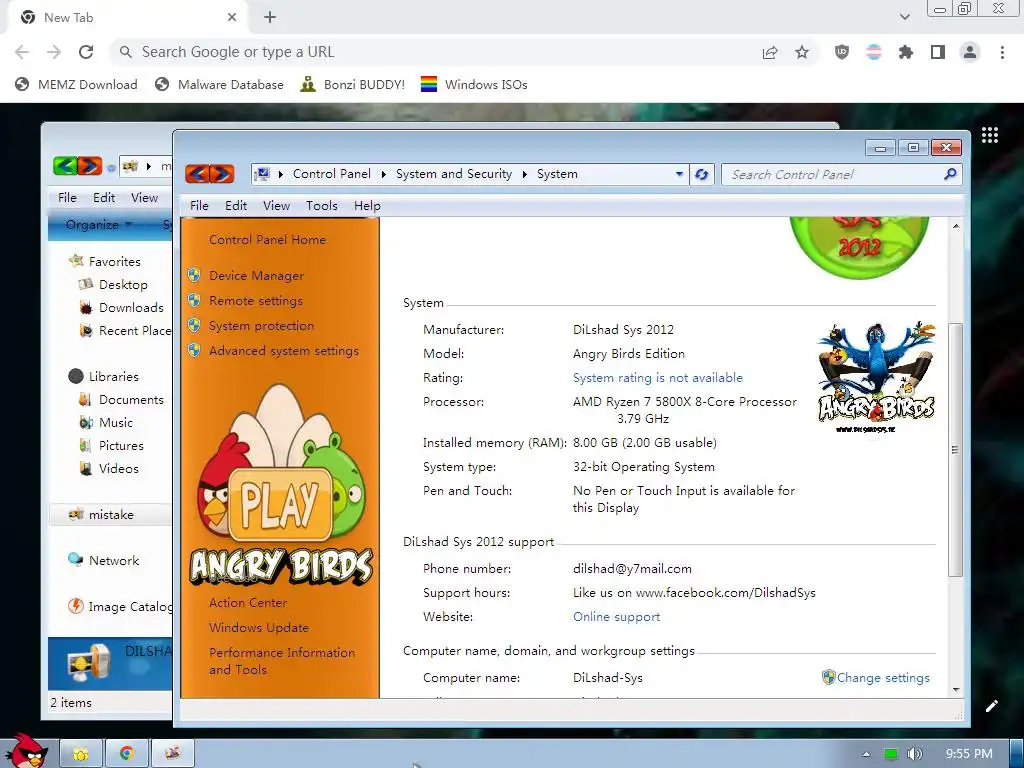Open Organize dropdown in explorer window
The height and width of the screenshot is (768, 1024).
click(x=98, y=225)
